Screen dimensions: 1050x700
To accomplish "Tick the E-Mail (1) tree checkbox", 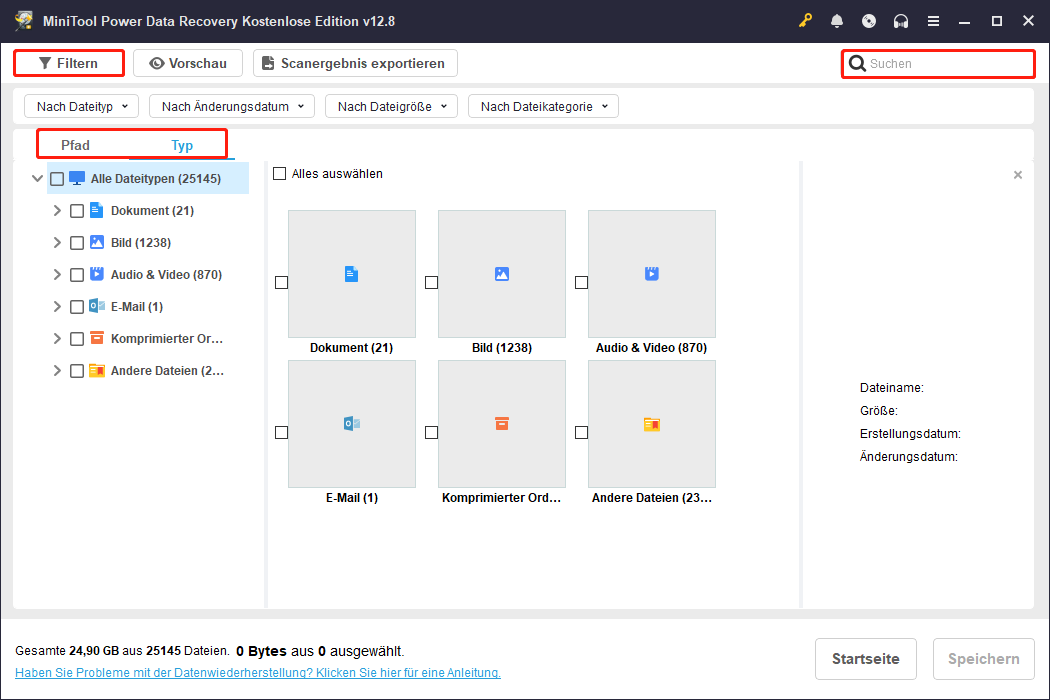I will (77, 307).
